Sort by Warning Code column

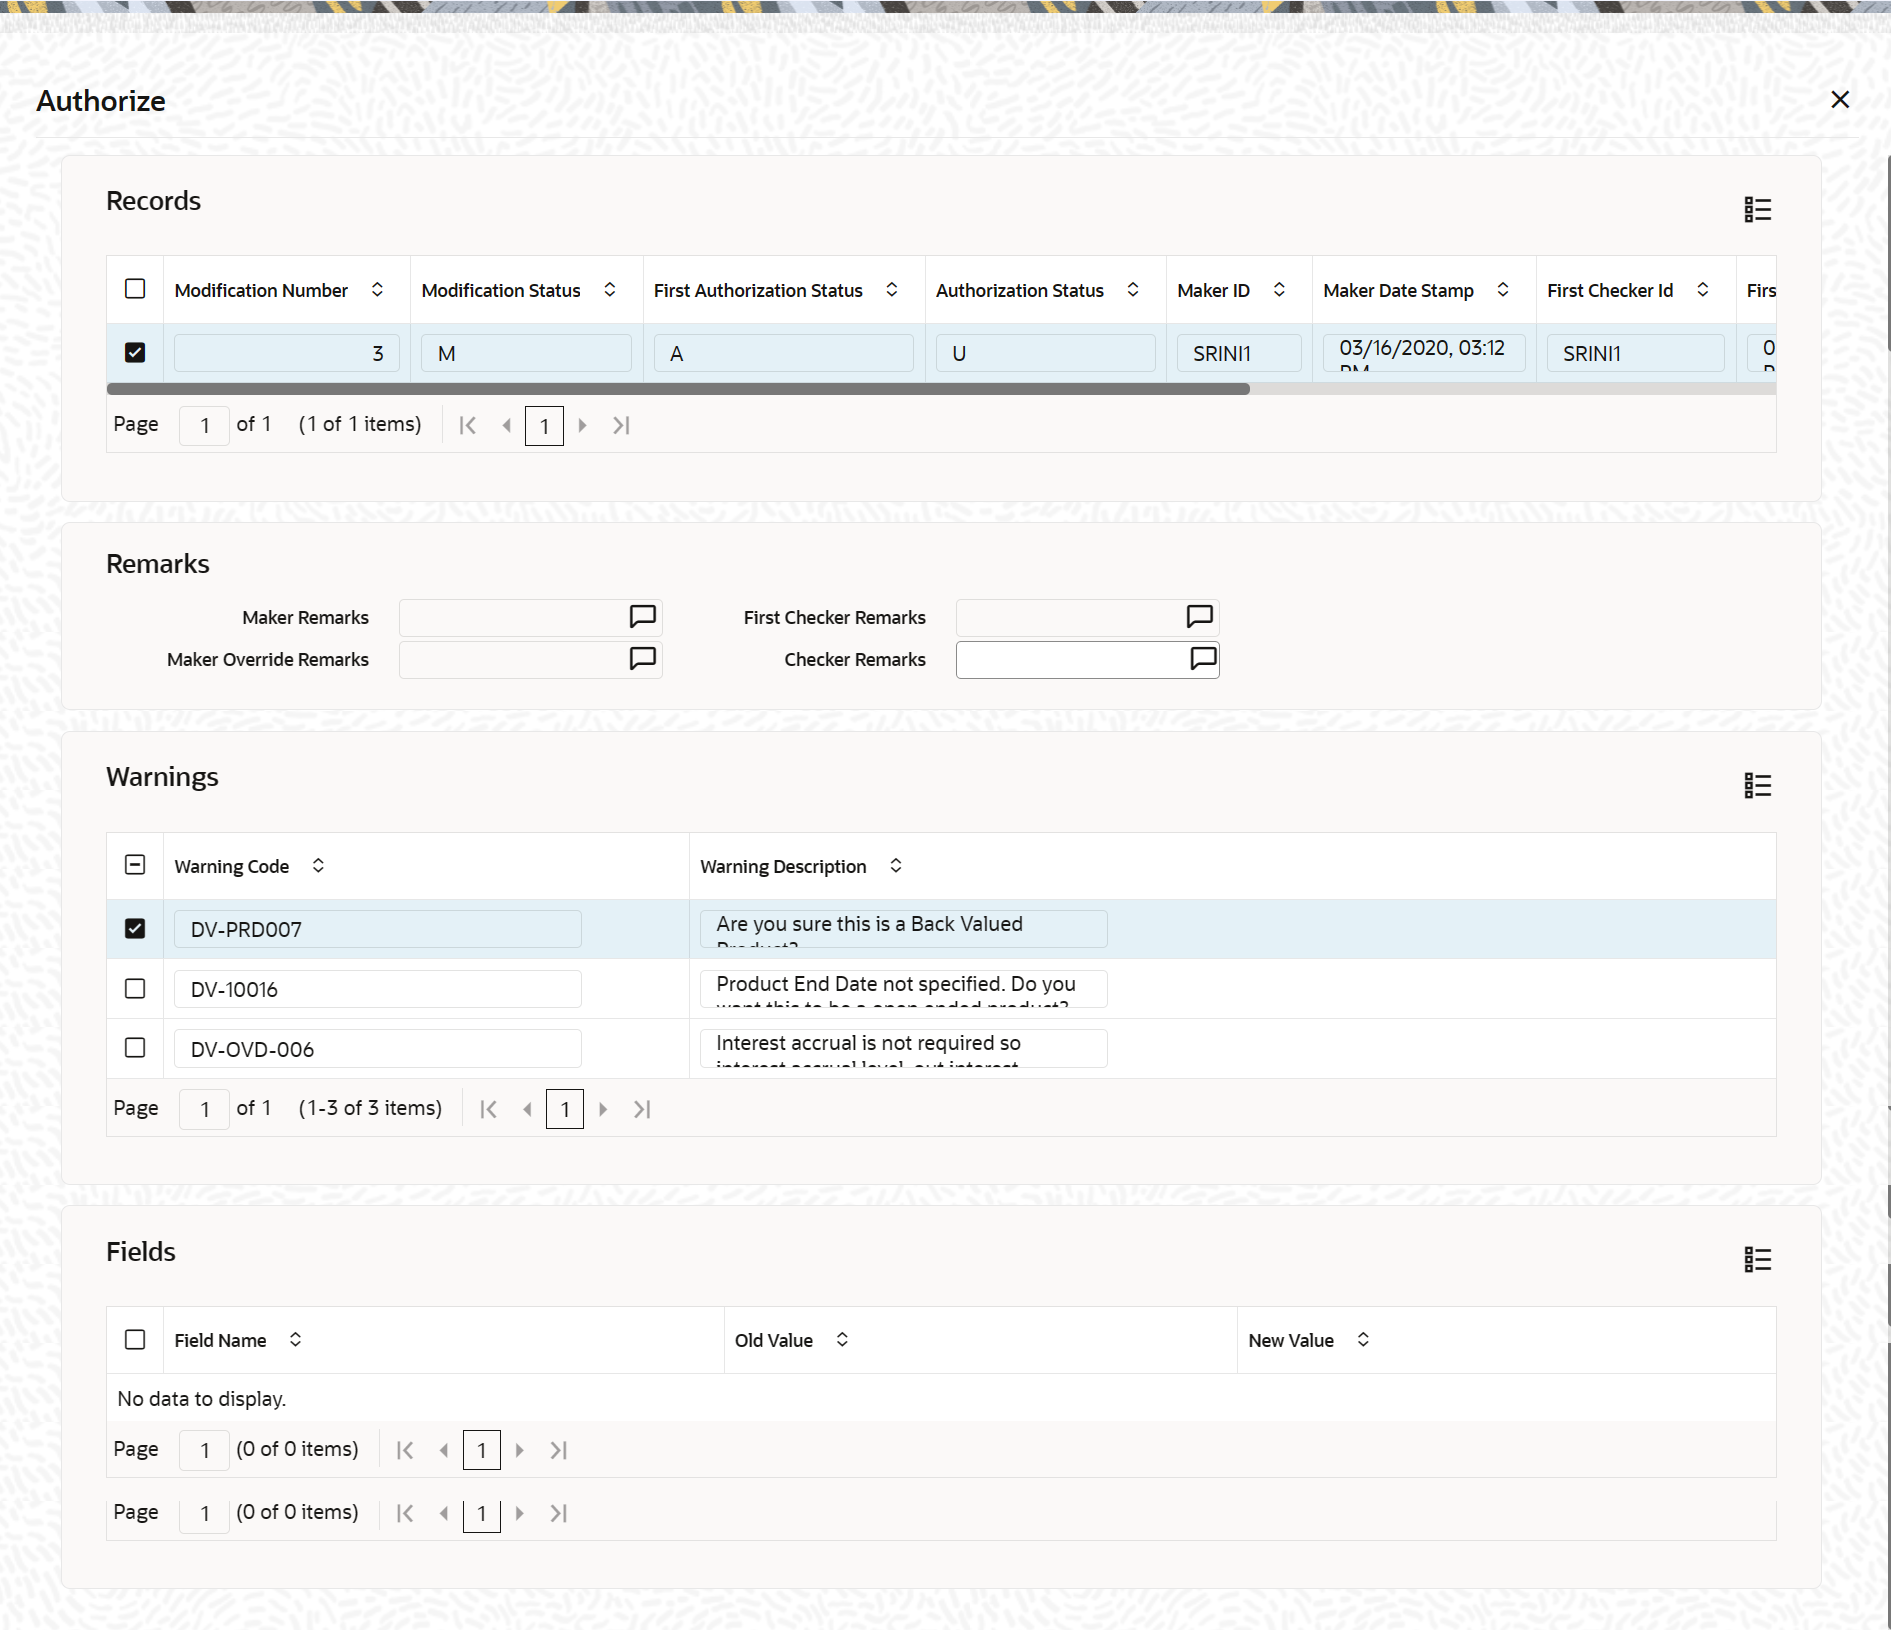318,865
